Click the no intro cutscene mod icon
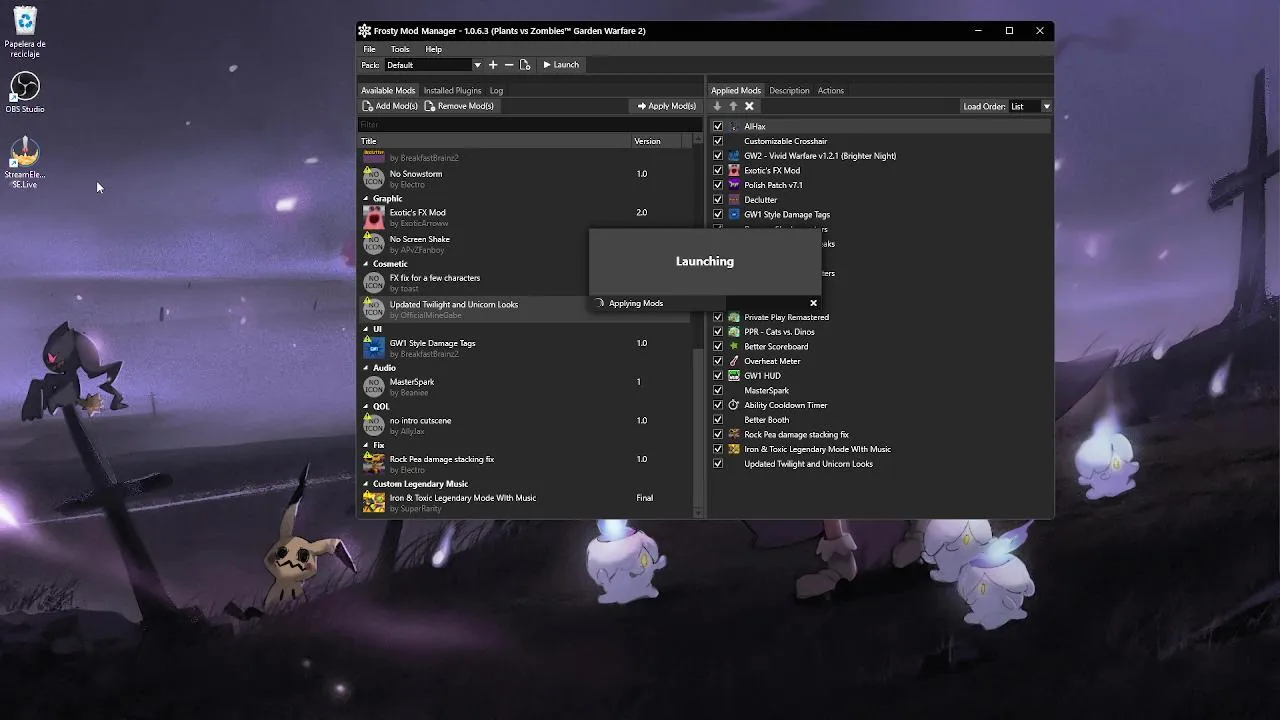The height and width of the screenshot is (720, 1280). point(373,426)
